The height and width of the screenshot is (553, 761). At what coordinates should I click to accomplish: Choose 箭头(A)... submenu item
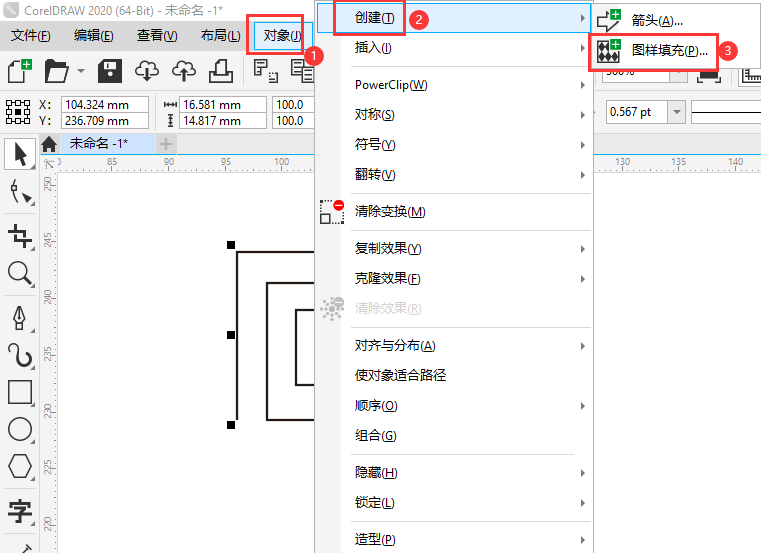[x=657, y=20]
